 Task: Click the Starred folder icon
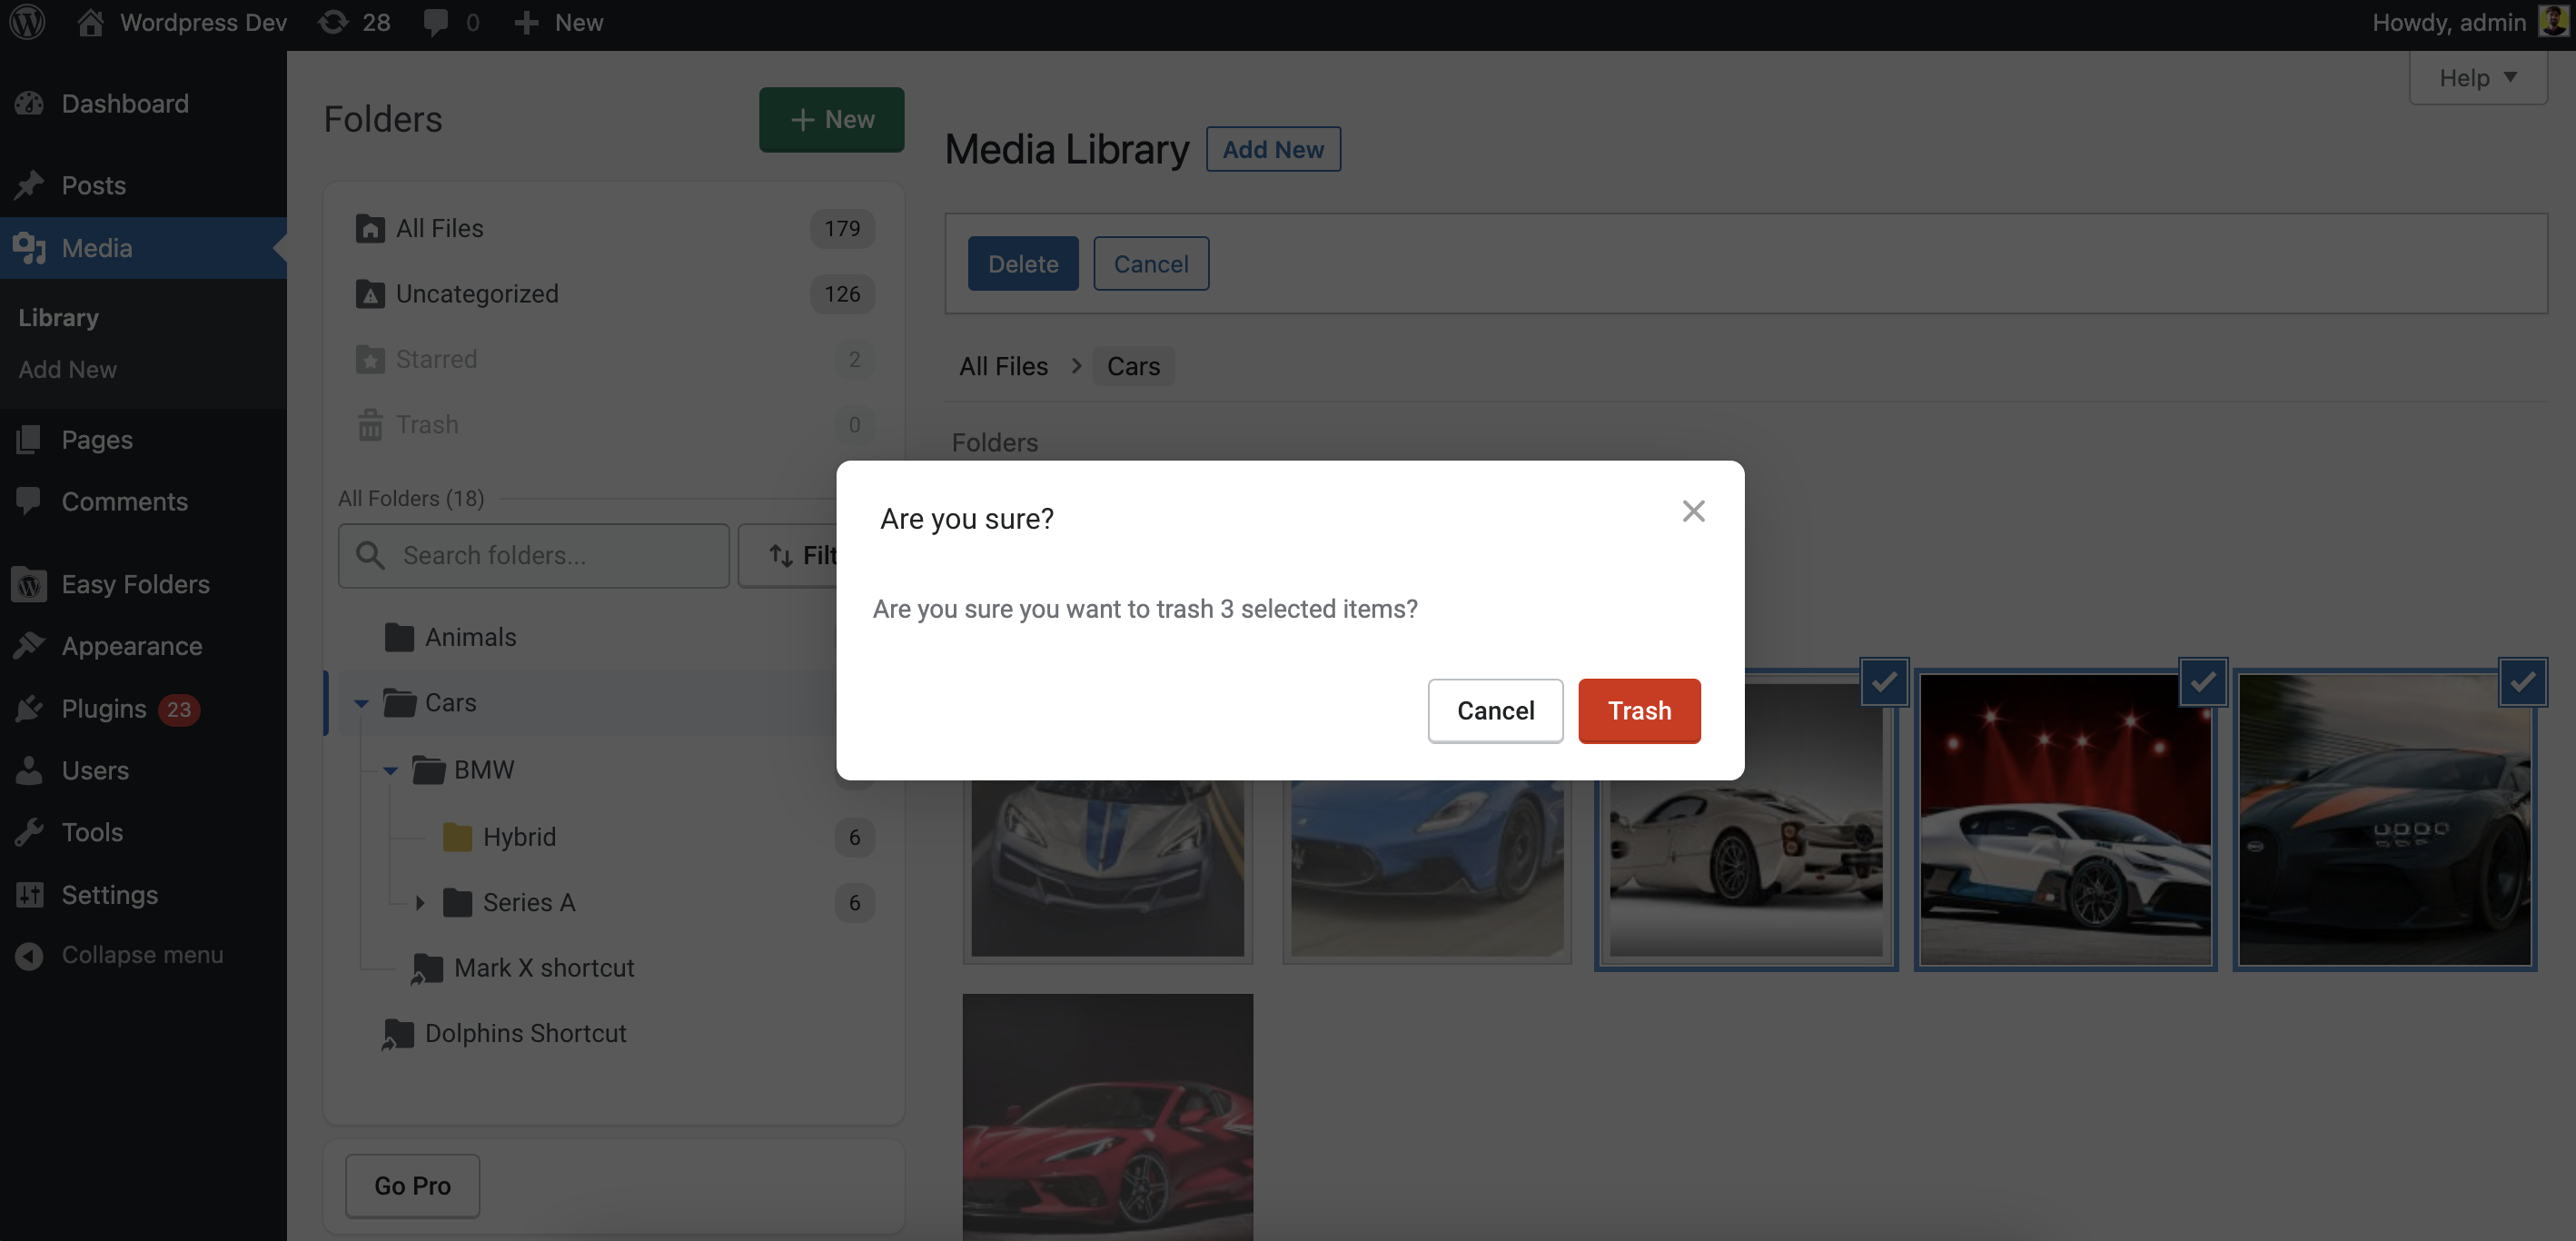pyautogui.click(x=370, y=359)
